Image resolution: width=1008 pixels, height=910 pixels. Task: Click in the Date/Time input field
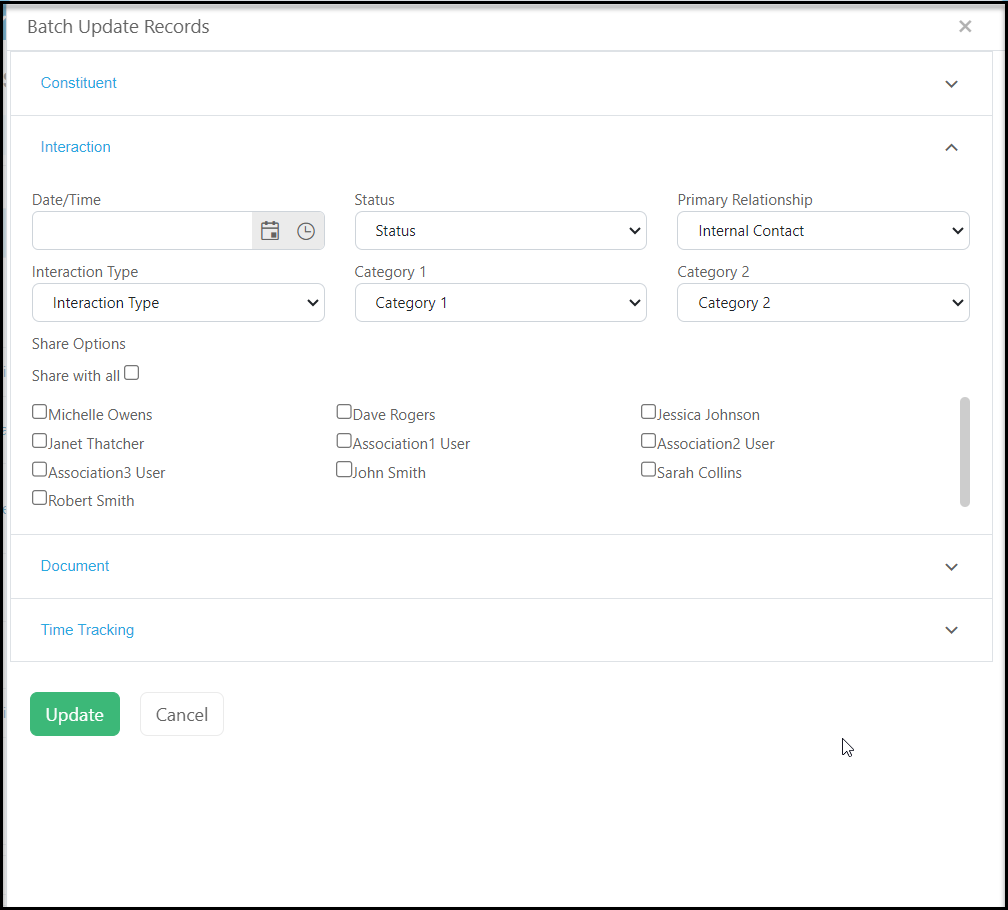pyautogui.click(x=142, y=231)
